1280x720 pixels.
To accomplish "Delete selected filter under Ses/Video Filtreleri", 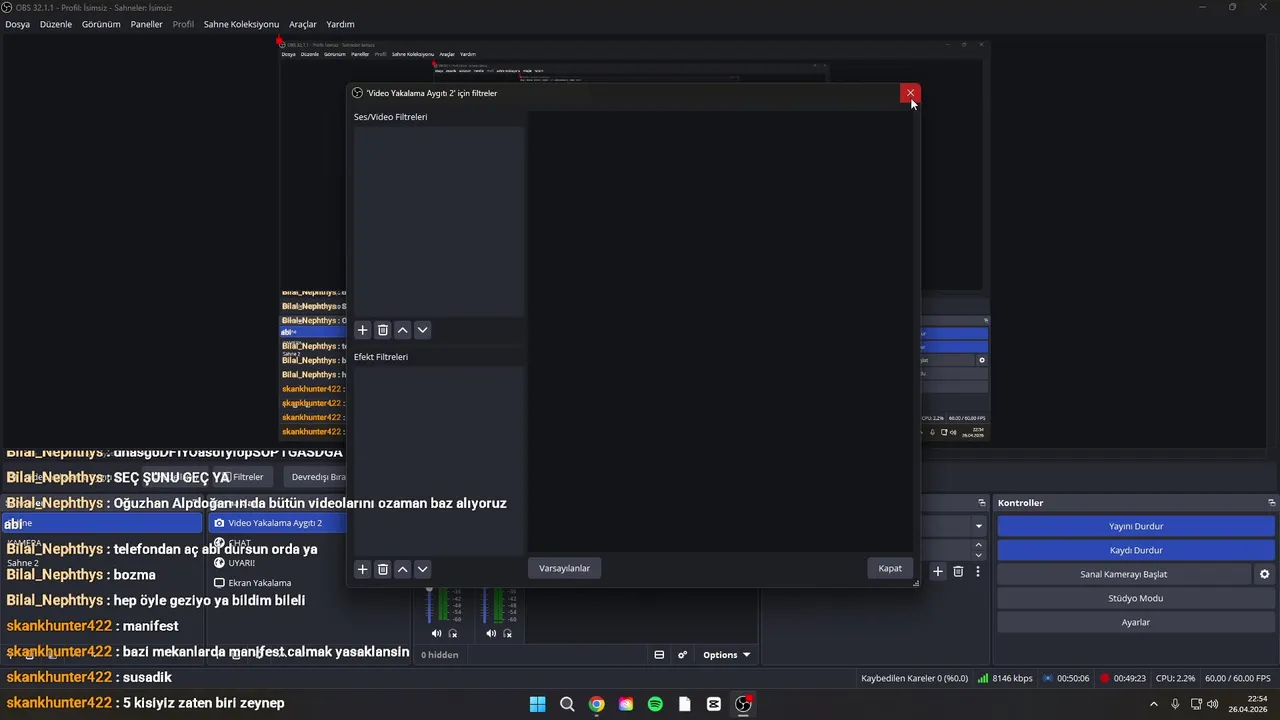I will click(x=383, y=330).
